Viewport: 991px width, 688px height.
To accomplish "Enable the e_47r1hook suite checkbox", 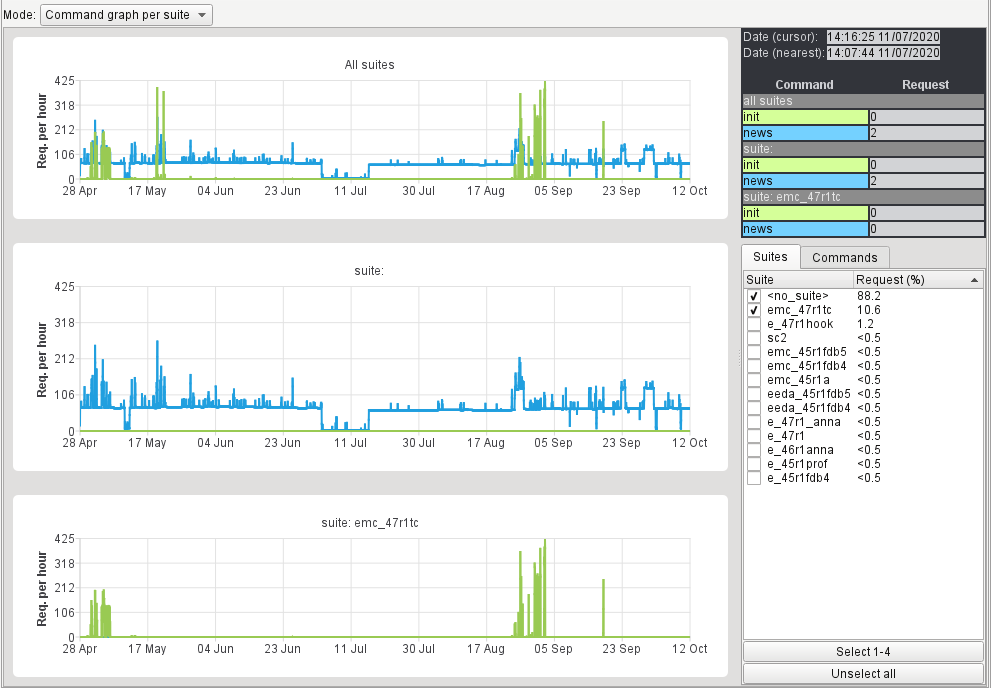I will (754, 325).
